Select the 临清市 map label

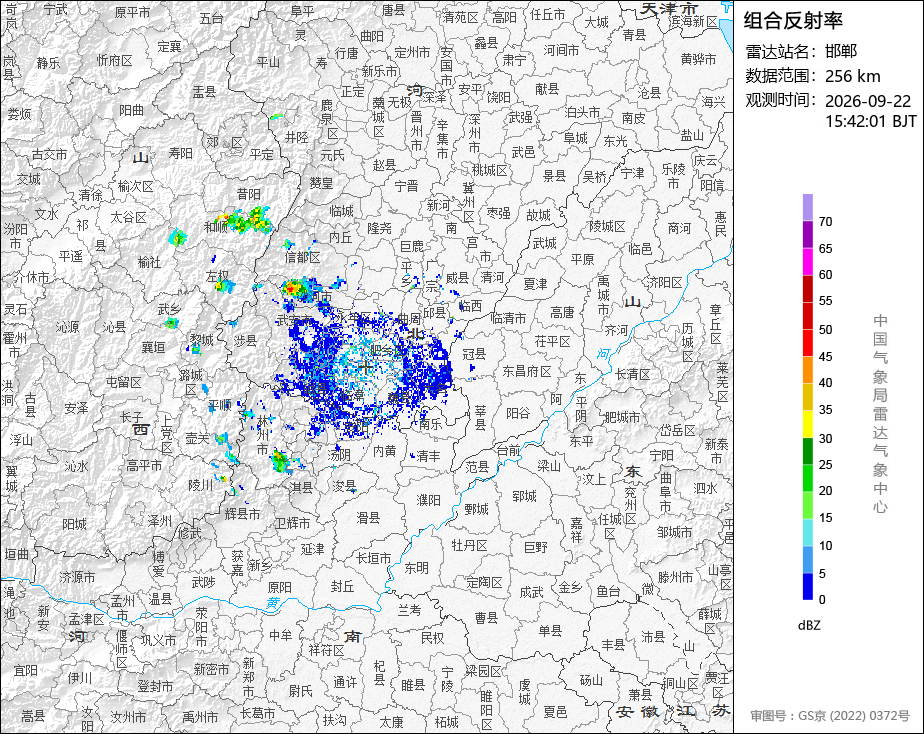(x=508, y=318)
